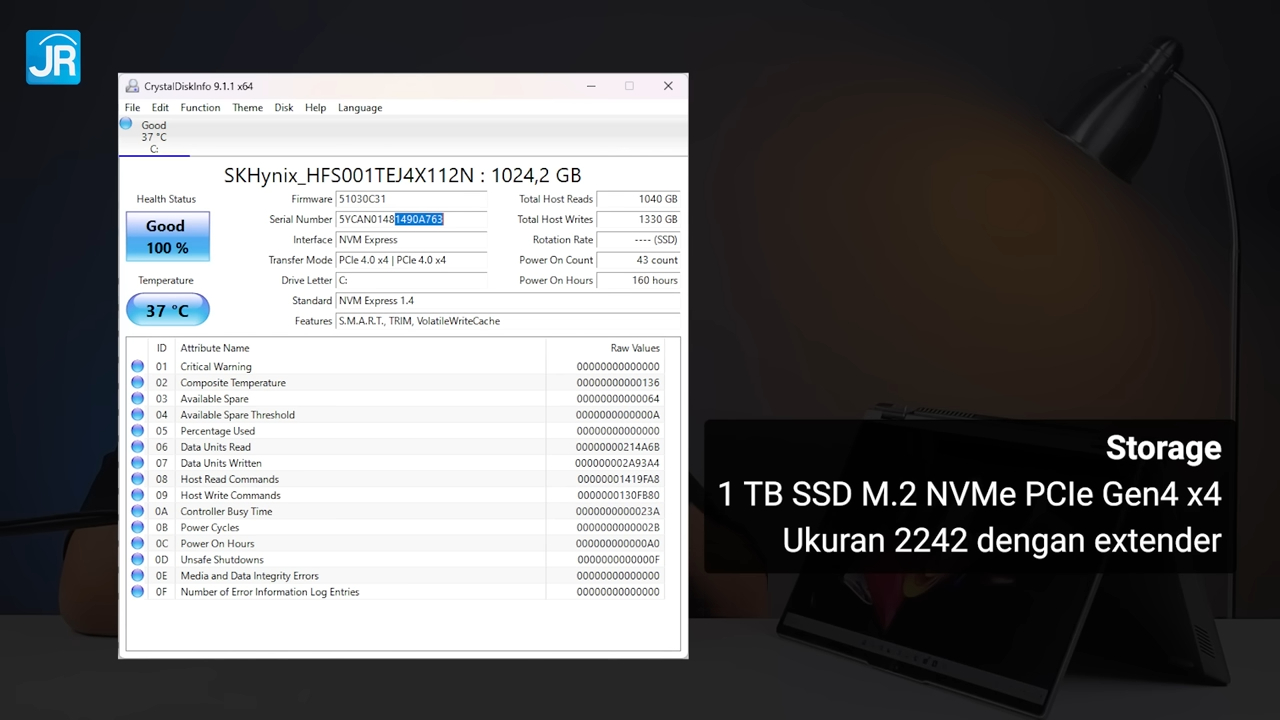This screenshot has width=1280, height=720.
Task: Open the Function menu
Action: 200,107
